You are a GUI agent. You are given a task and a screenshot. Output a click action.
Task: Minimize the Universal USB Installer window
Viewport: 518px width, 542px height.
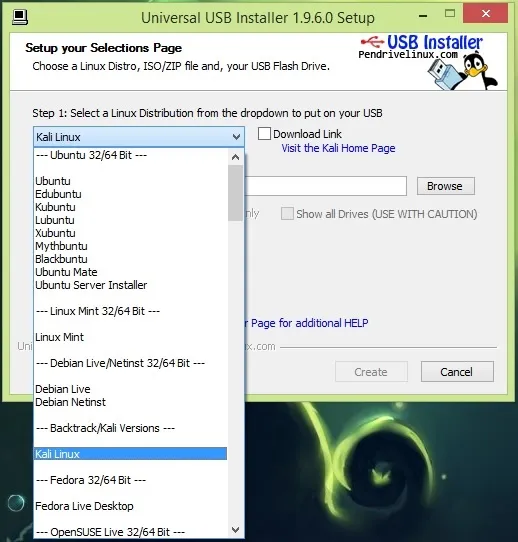[x=423, y=16]
